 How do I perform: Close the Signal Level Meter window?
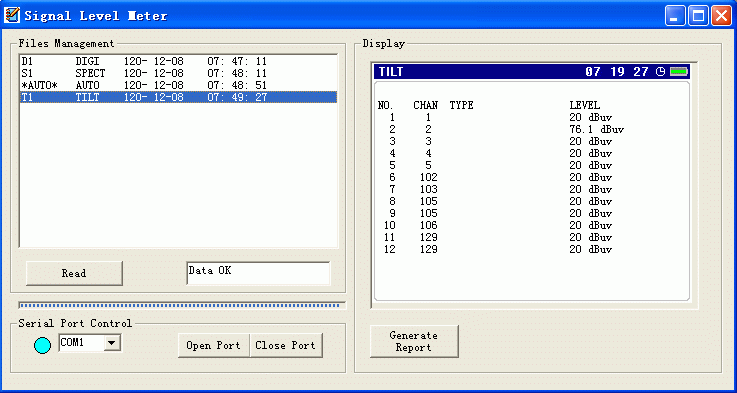click(x=721, y=16)
